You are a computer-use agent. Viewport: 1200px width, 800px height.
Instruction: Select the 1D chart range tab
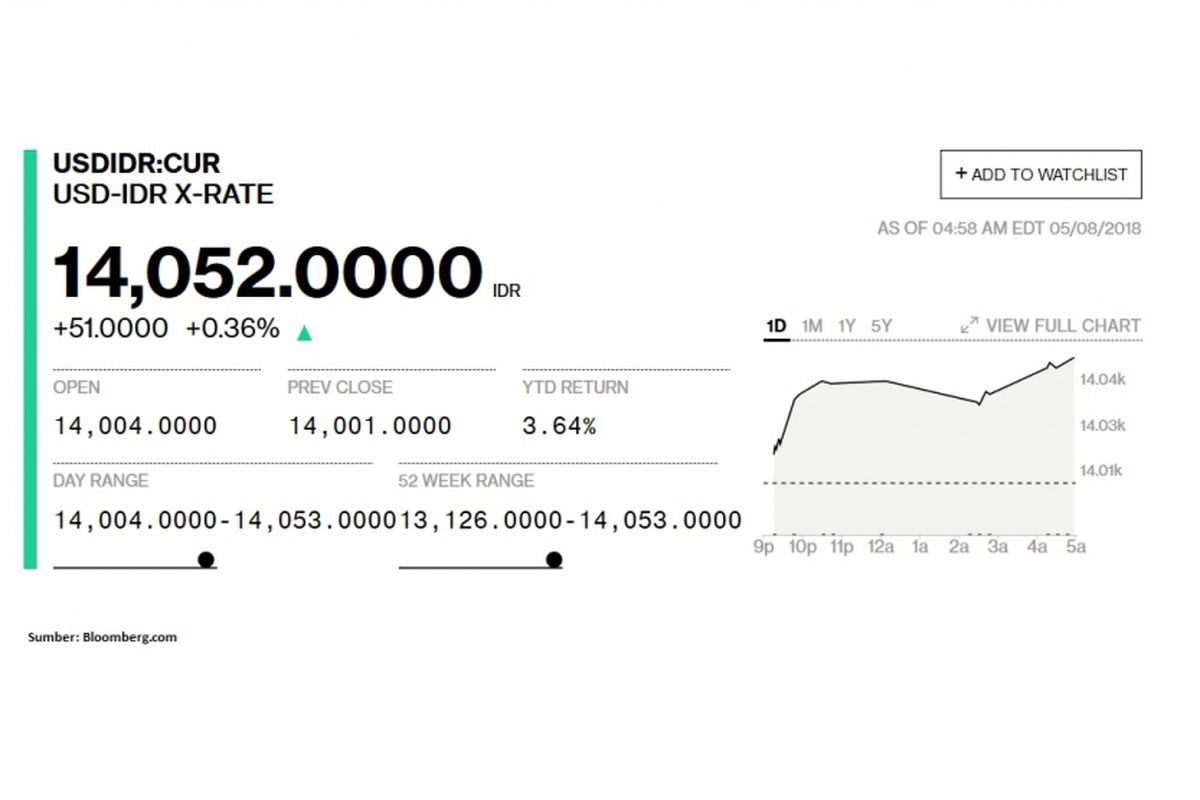click(776, 325)
